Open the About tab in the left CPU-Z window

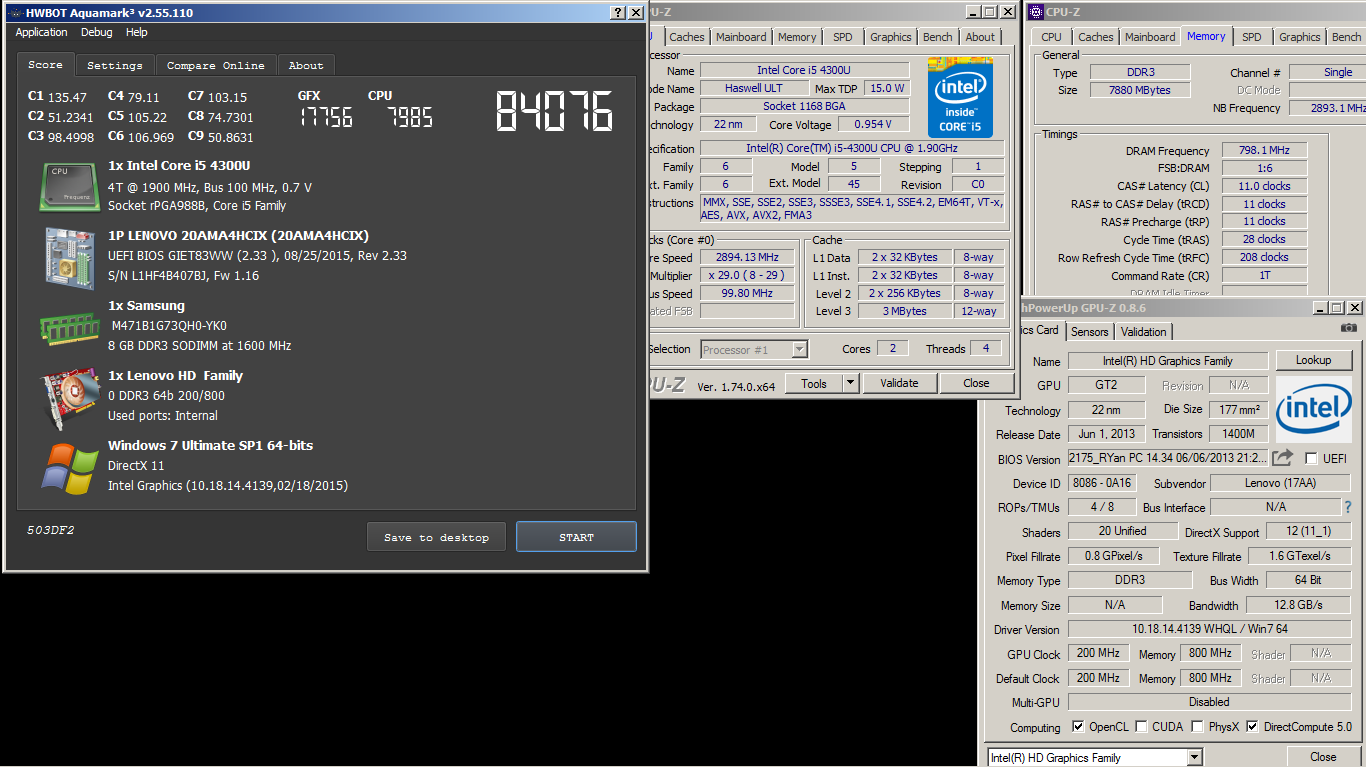(x=980, y=37)
